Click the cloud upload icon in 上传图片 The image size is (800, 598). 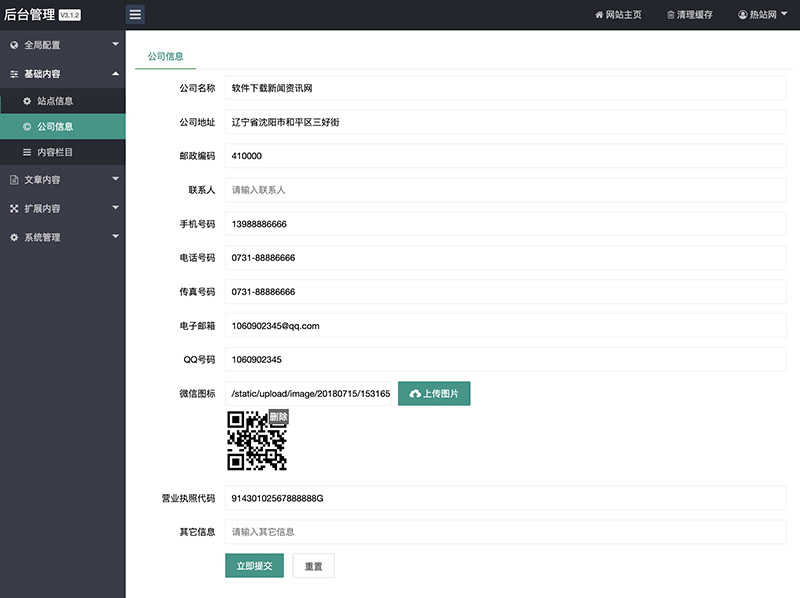[415, 394]
